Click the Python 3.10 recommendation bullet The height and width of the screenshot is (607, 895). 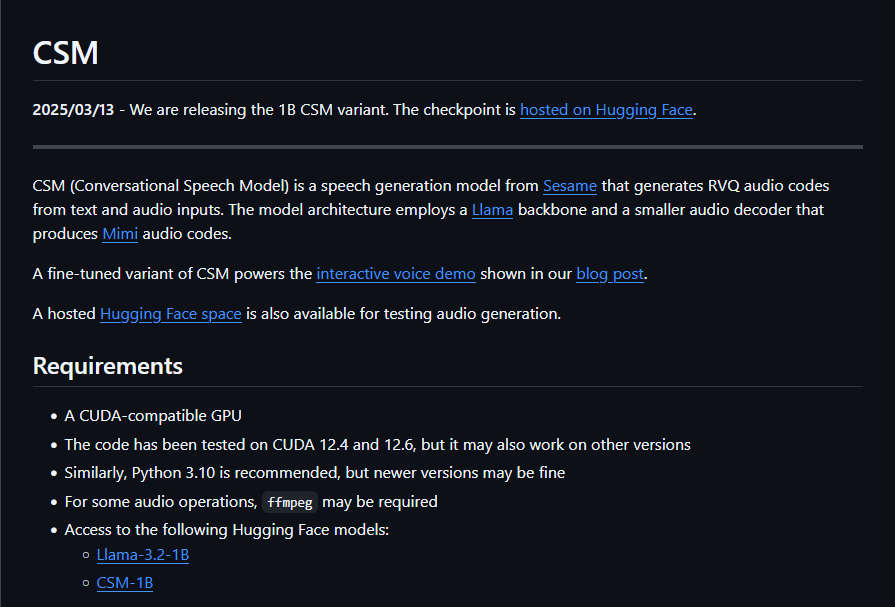point(315,473)
